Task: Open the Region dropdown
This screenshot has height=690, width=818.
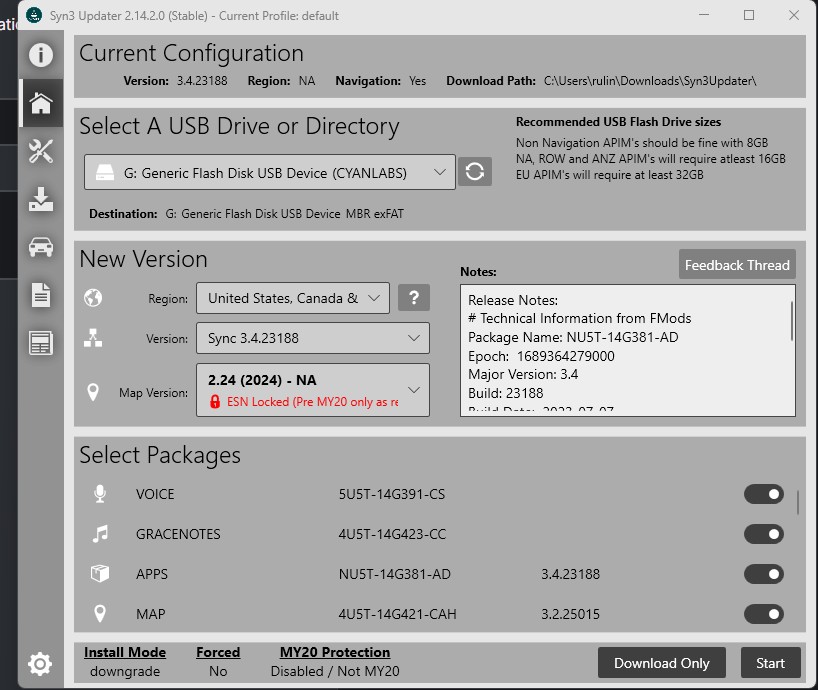Action: 292,298
